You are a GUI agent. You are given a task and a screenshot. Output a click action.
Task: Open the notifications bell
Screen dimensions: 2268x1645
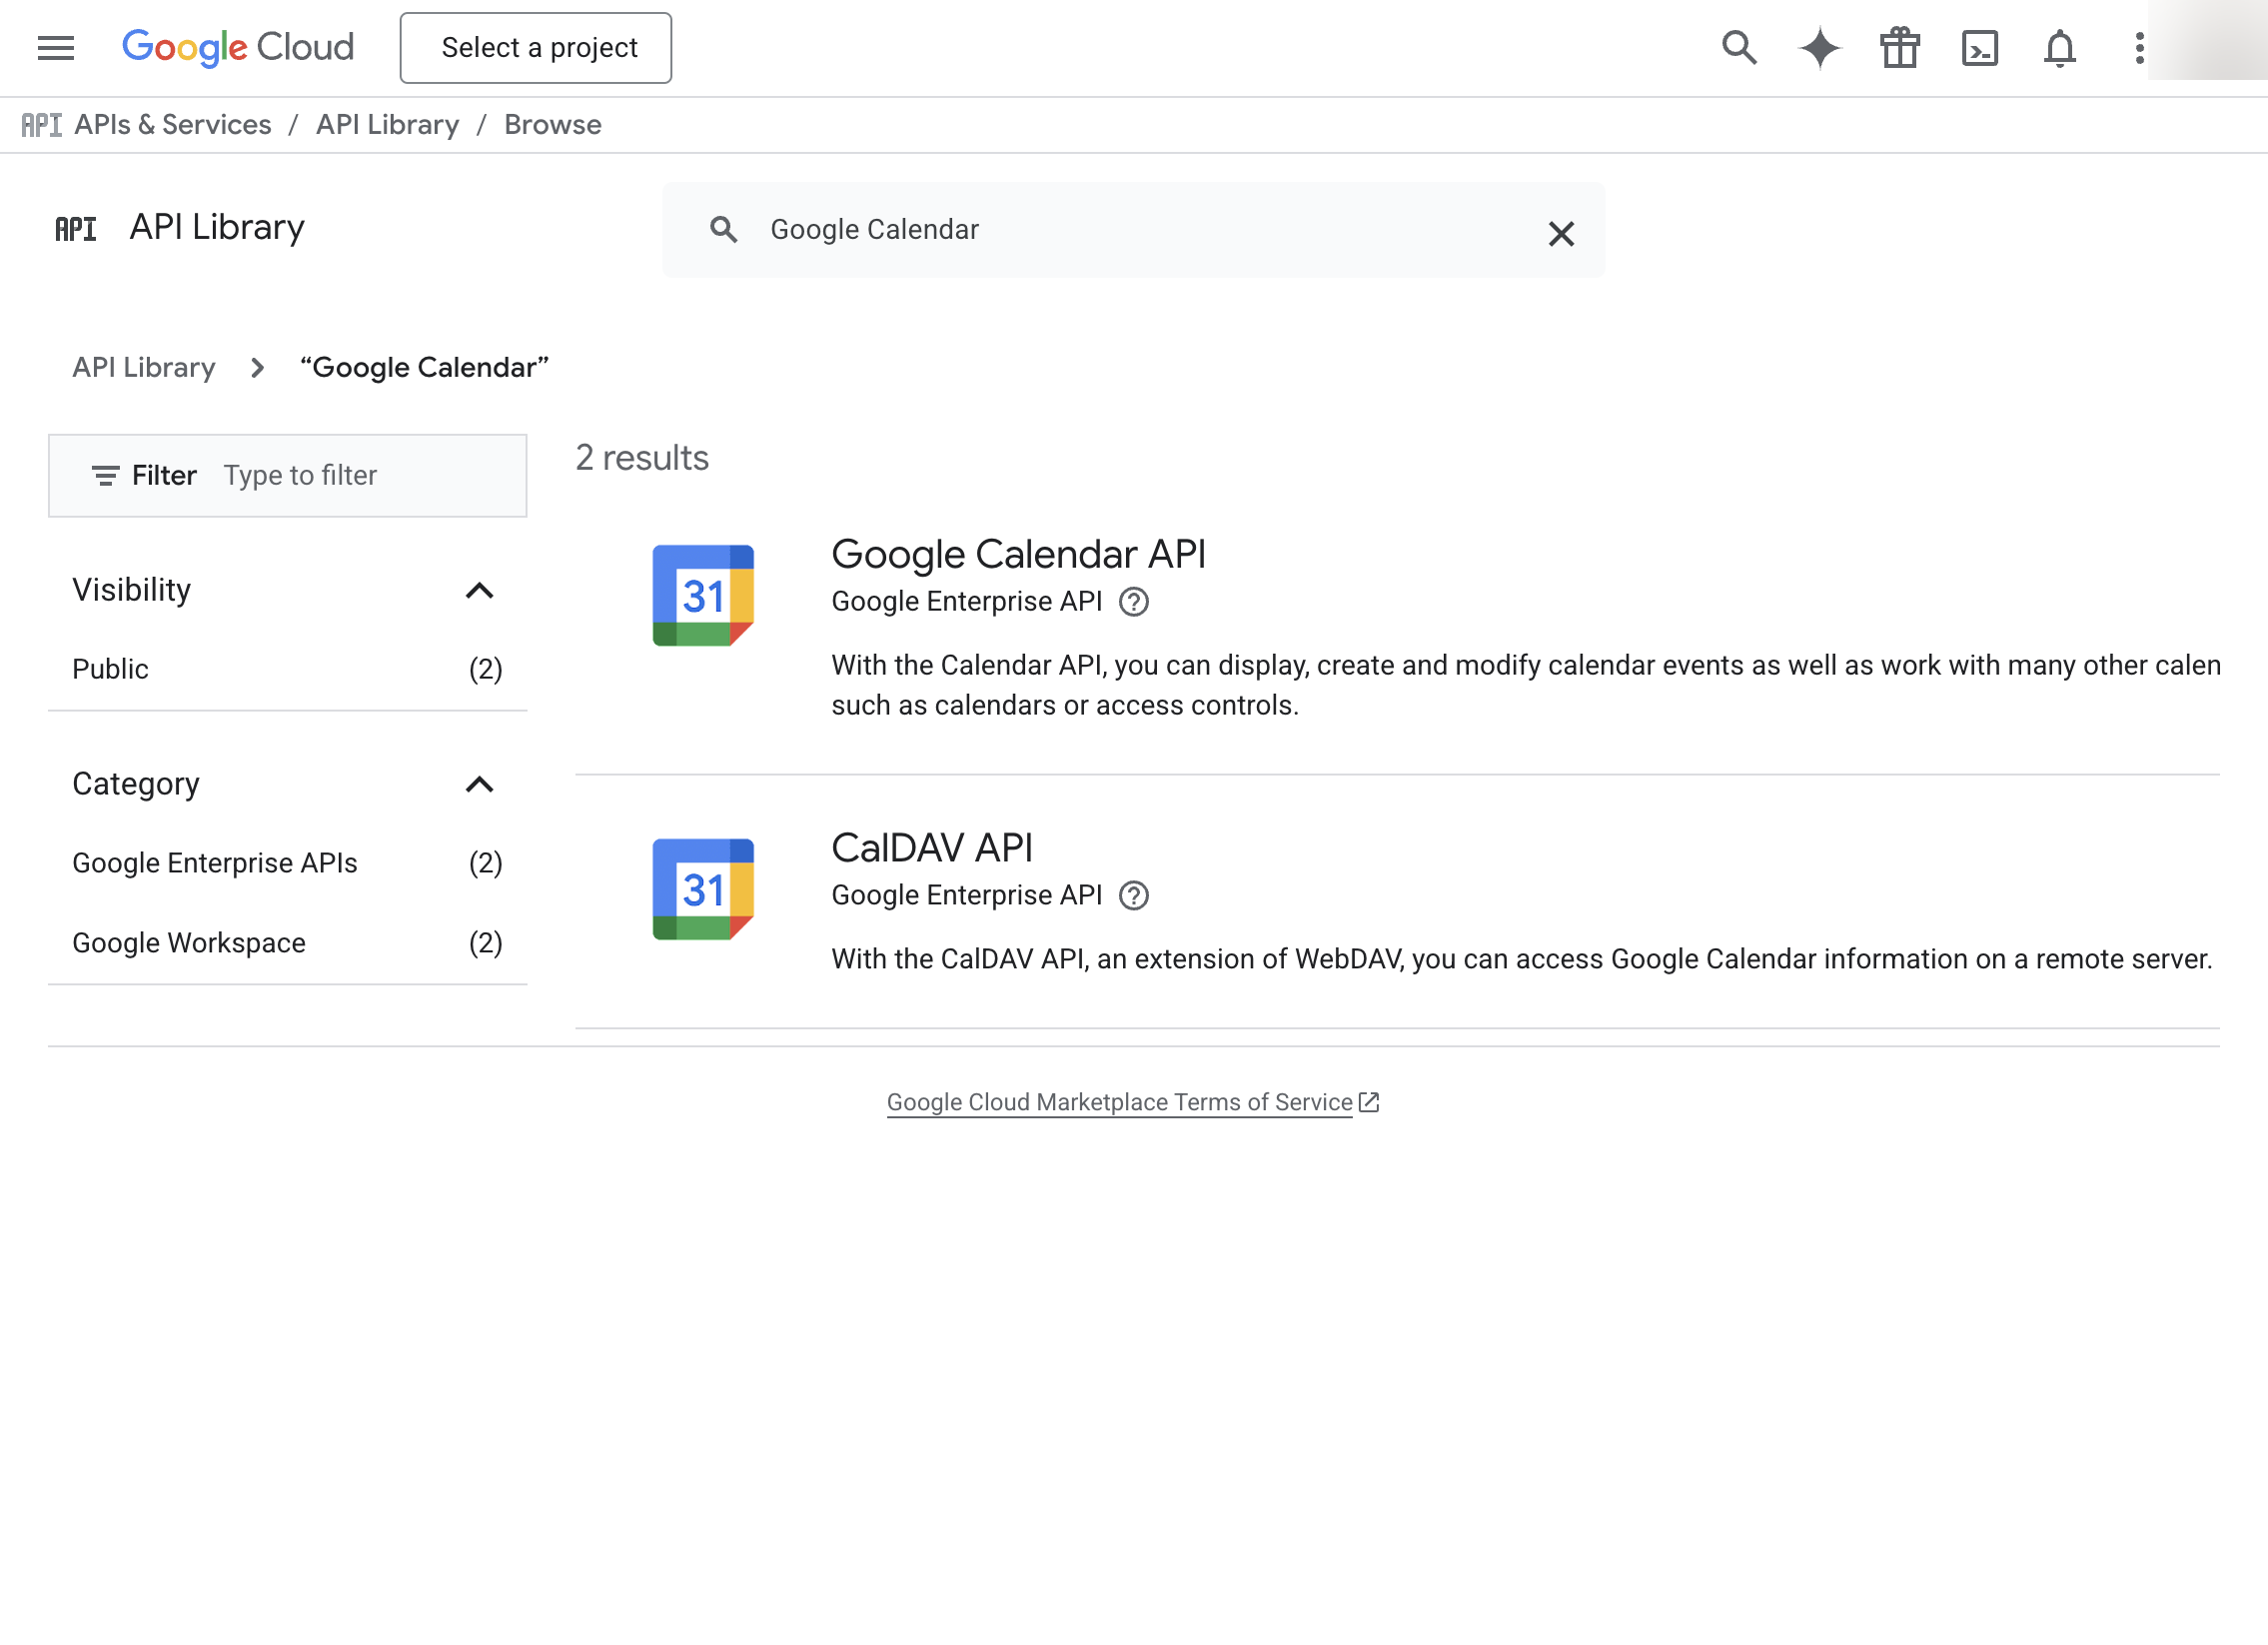point(2060,48)
